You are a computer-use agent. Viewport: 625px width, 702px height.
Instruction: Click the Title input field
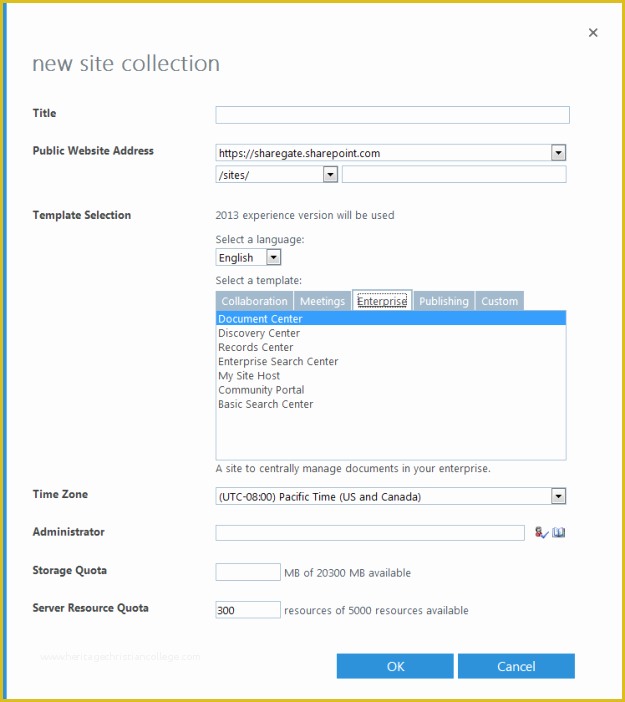point(393,115)
